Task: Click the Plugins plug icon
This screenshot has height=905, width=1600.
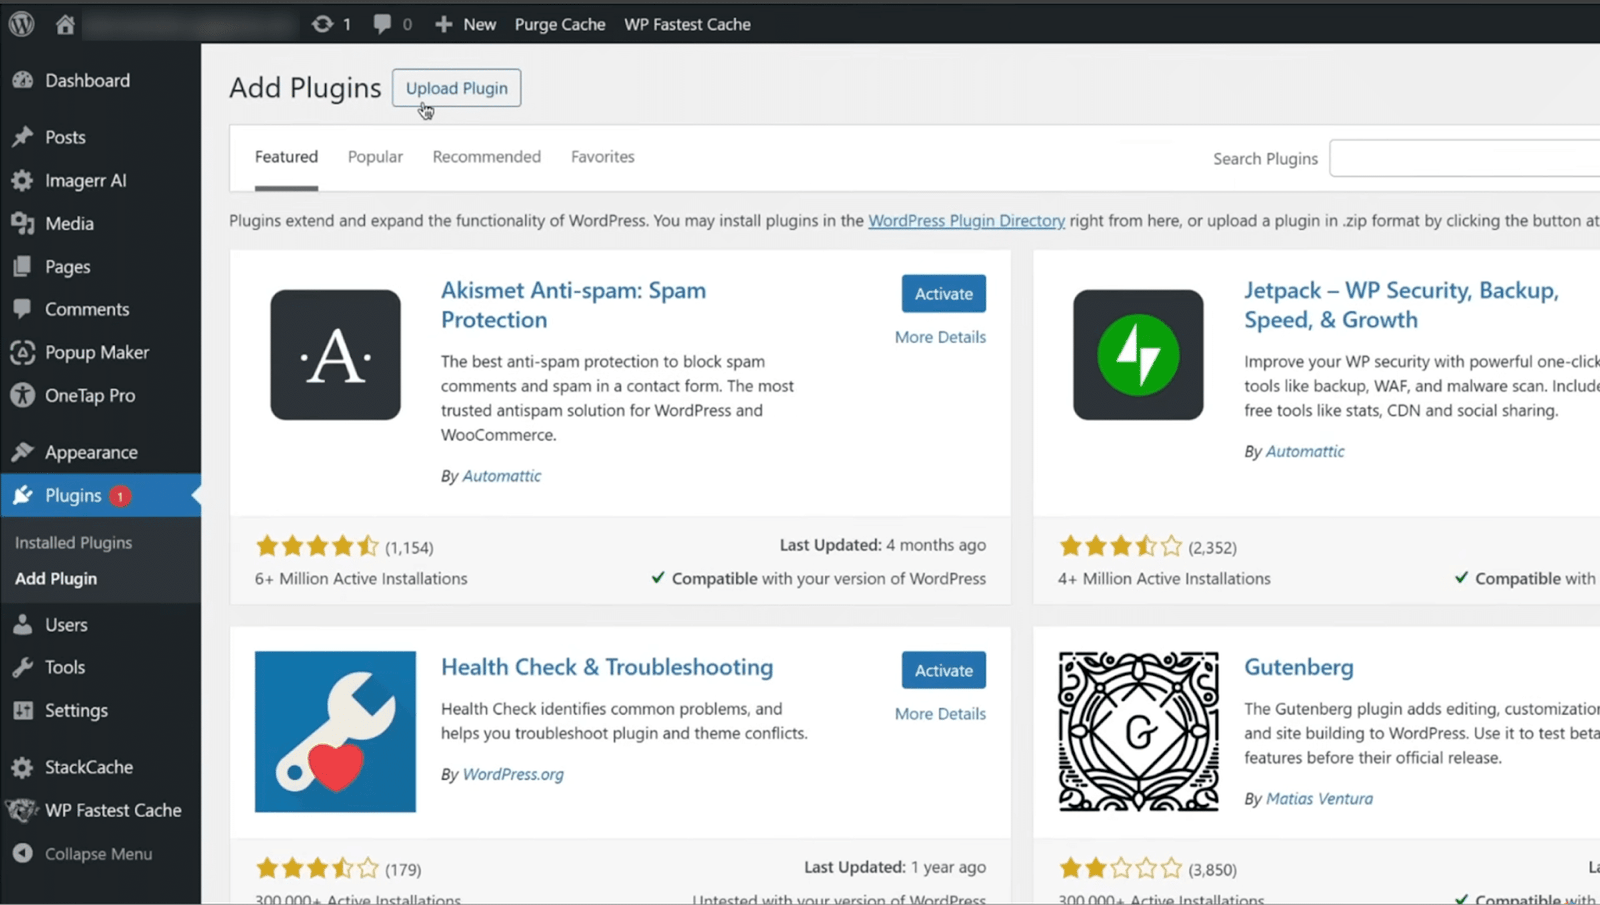Action: 23,495
